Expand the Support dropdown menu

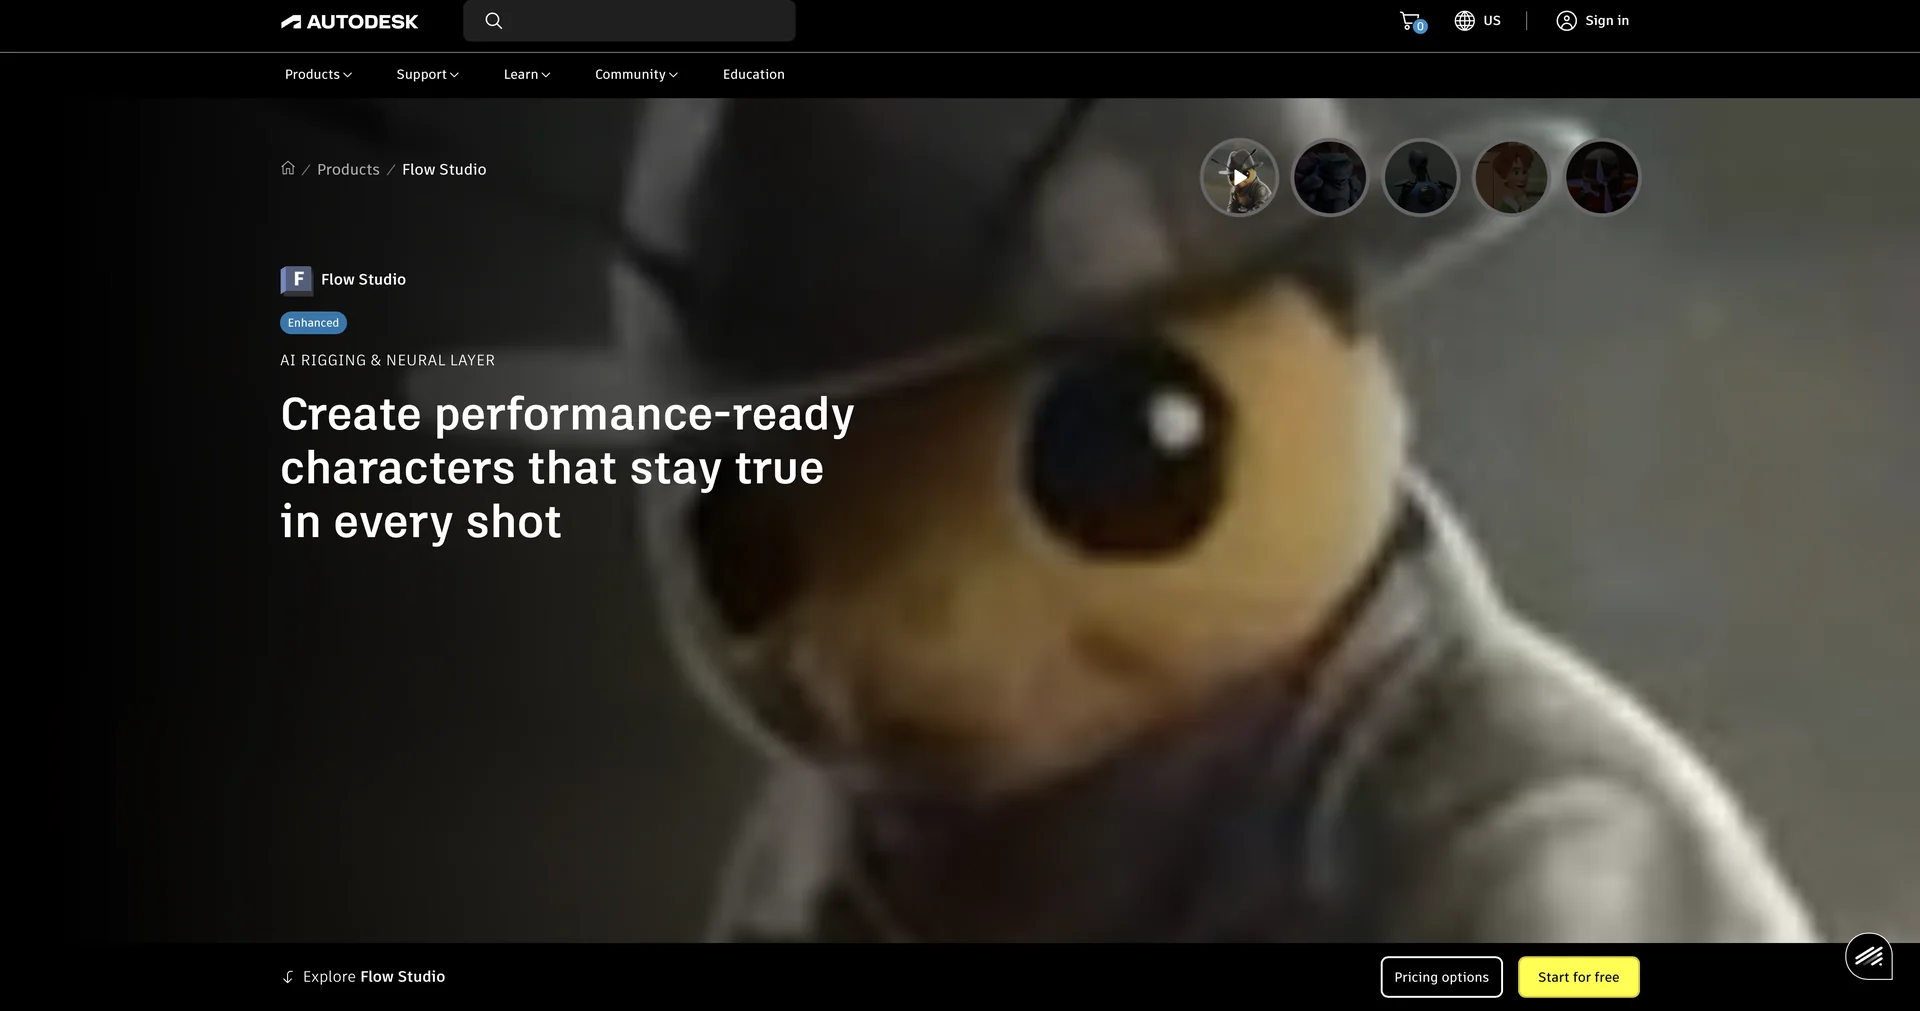[427, 75]
